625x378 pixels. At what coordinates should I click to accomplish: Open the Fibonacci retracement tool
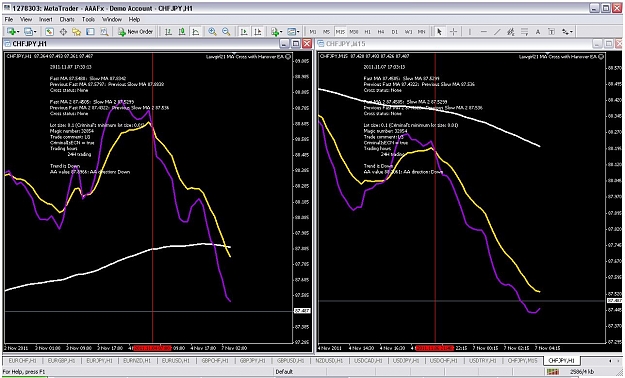[524, 32]
